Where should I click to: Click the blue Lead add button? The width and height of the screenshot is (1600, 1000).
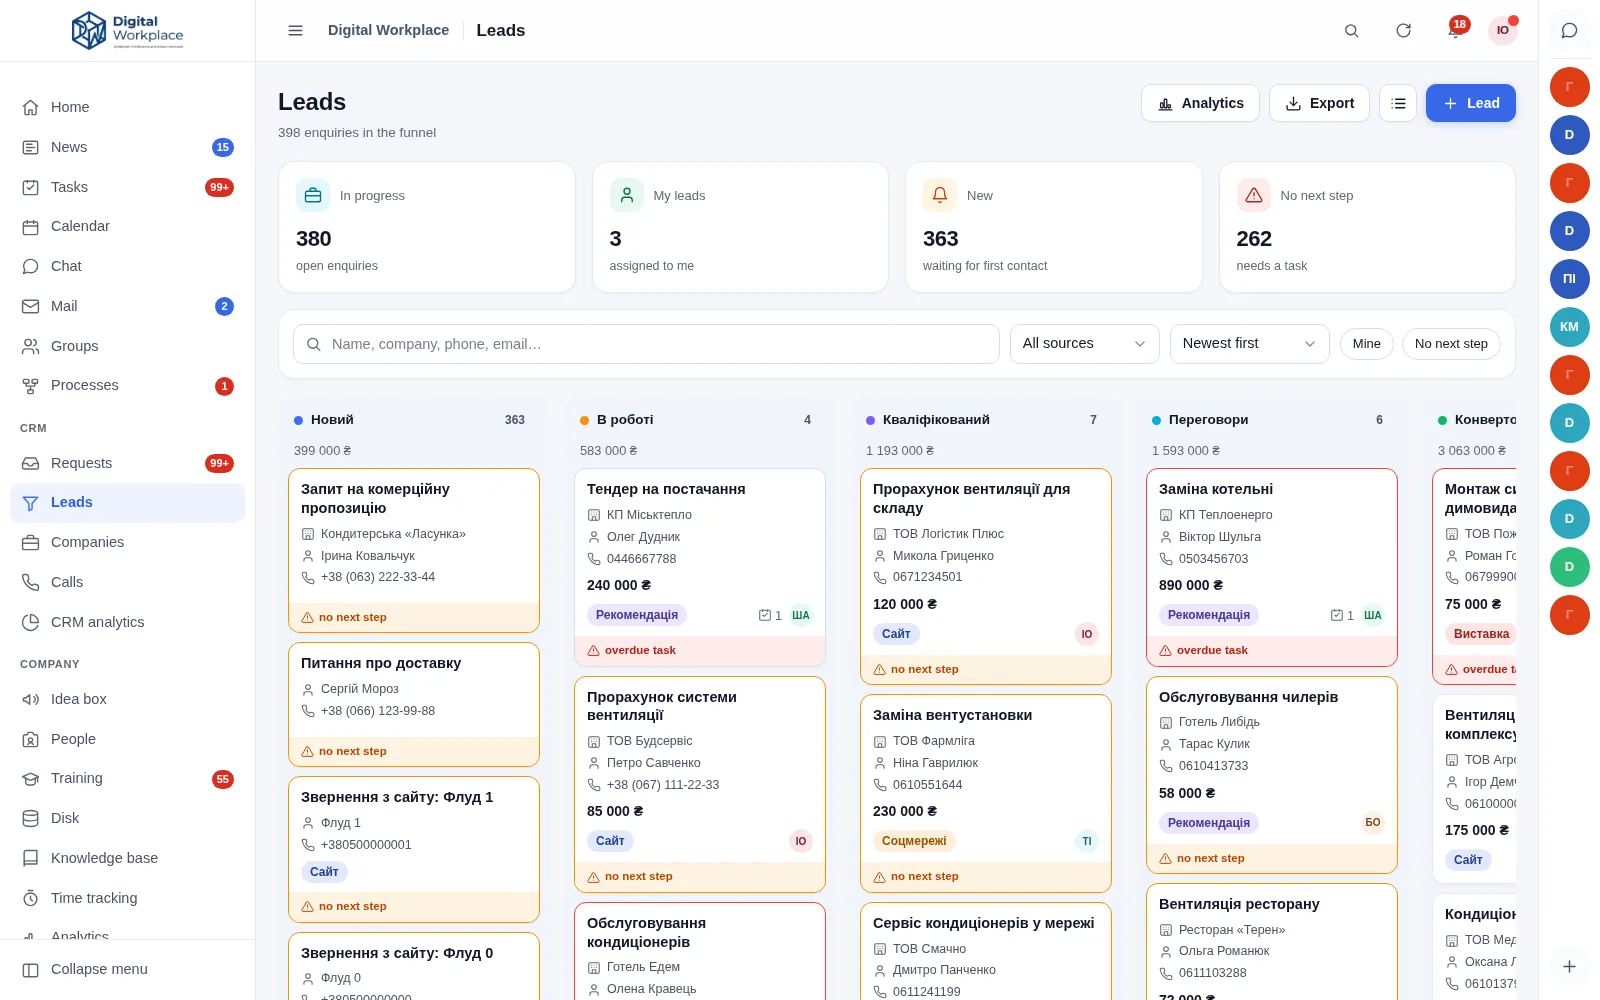[x=1470, y=103]
